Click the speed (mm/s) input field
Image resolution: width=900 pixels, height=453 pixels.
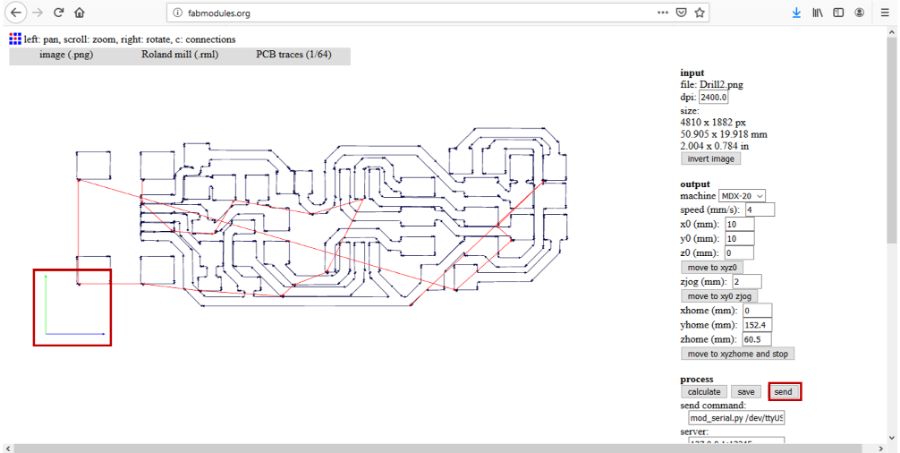(x=760, y=210)
